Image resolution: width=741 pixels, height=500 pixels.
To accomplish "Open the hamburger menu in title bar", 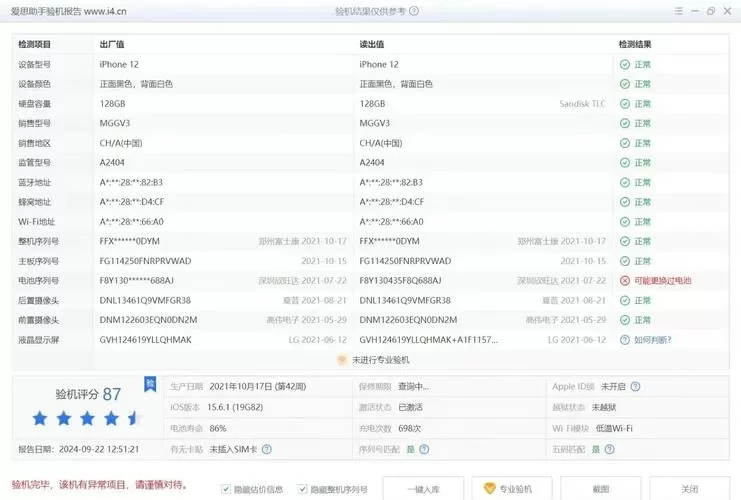I will 679,11.
